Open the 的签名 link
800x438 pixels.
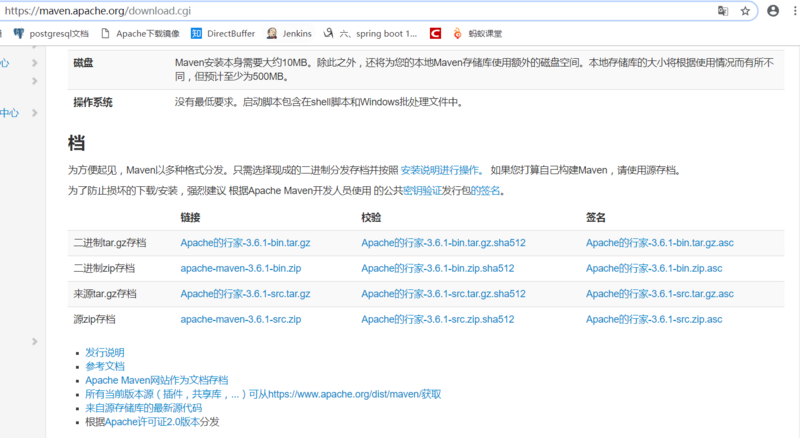pyautogui.click(x=485, y=190)
